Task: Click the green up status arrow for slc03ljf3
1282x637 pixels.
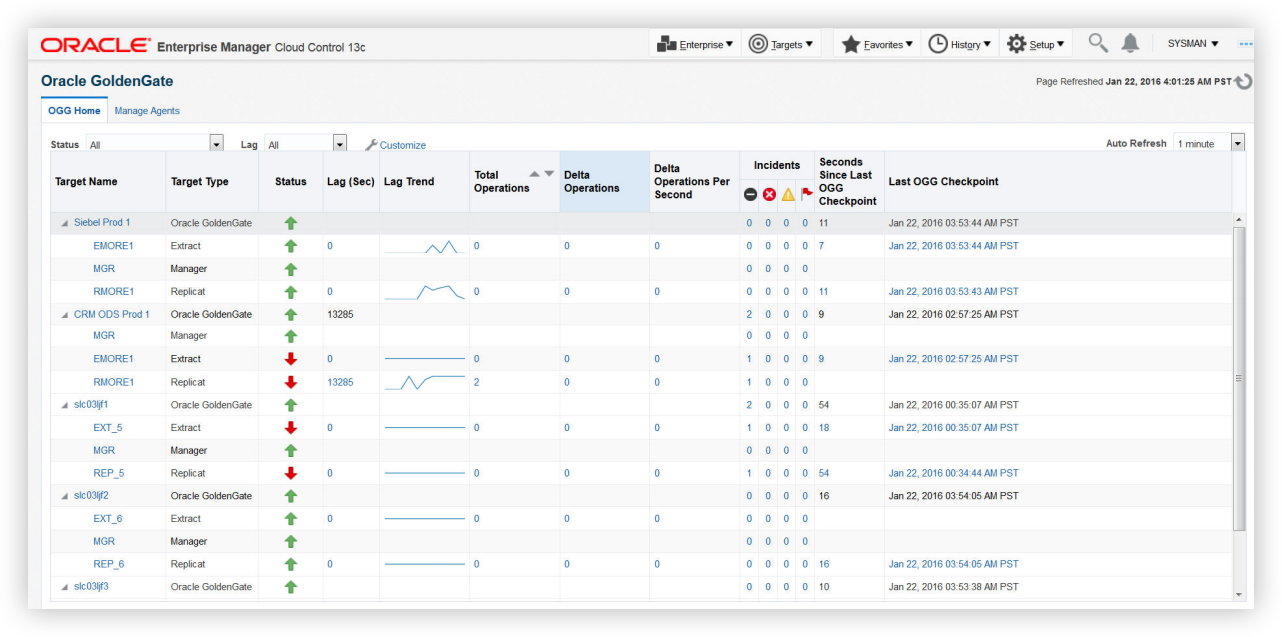Action: click(x=291, y=587)
